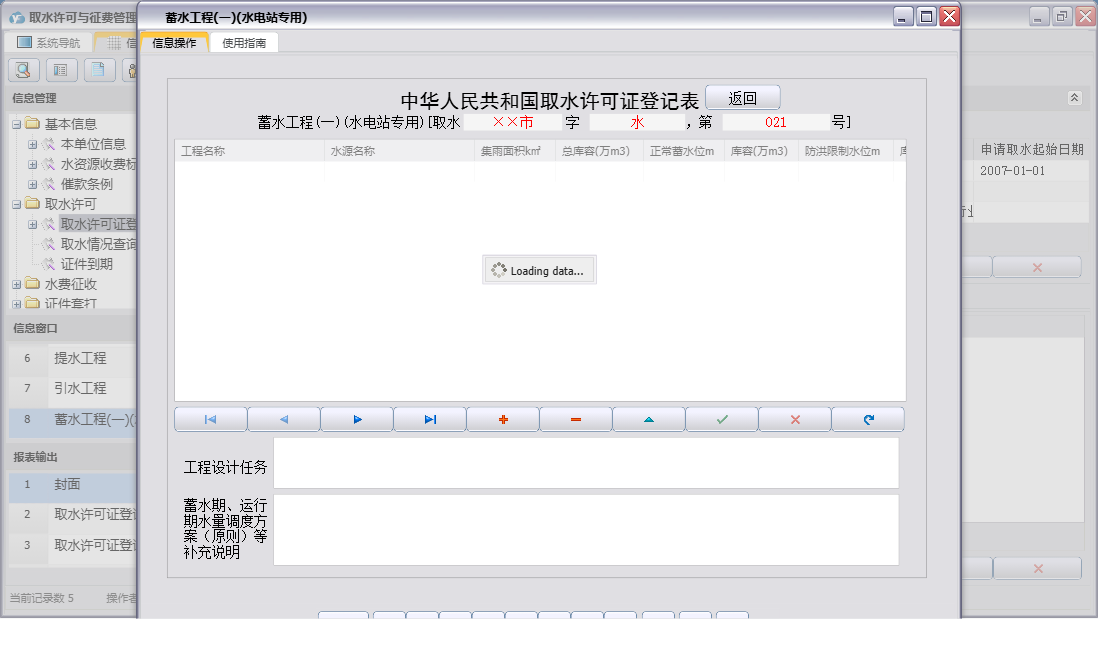
Task: Click the red 水 character field
Action: coord(637,122)
